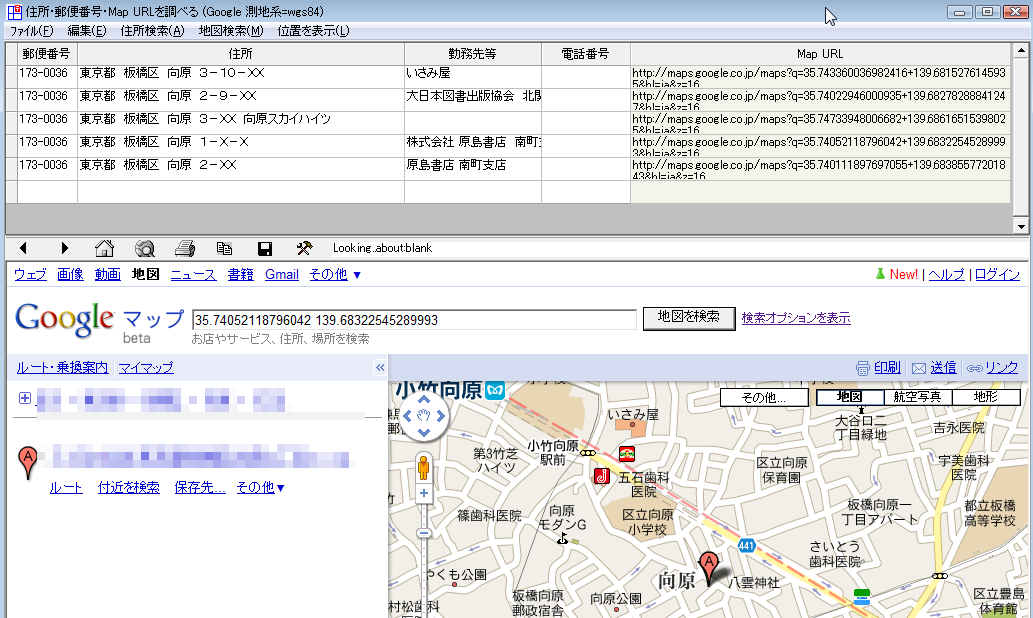The height and width of the screenshot is (618, 1033).
Task: Click the 保存先... link under result A
Action: 200,488
